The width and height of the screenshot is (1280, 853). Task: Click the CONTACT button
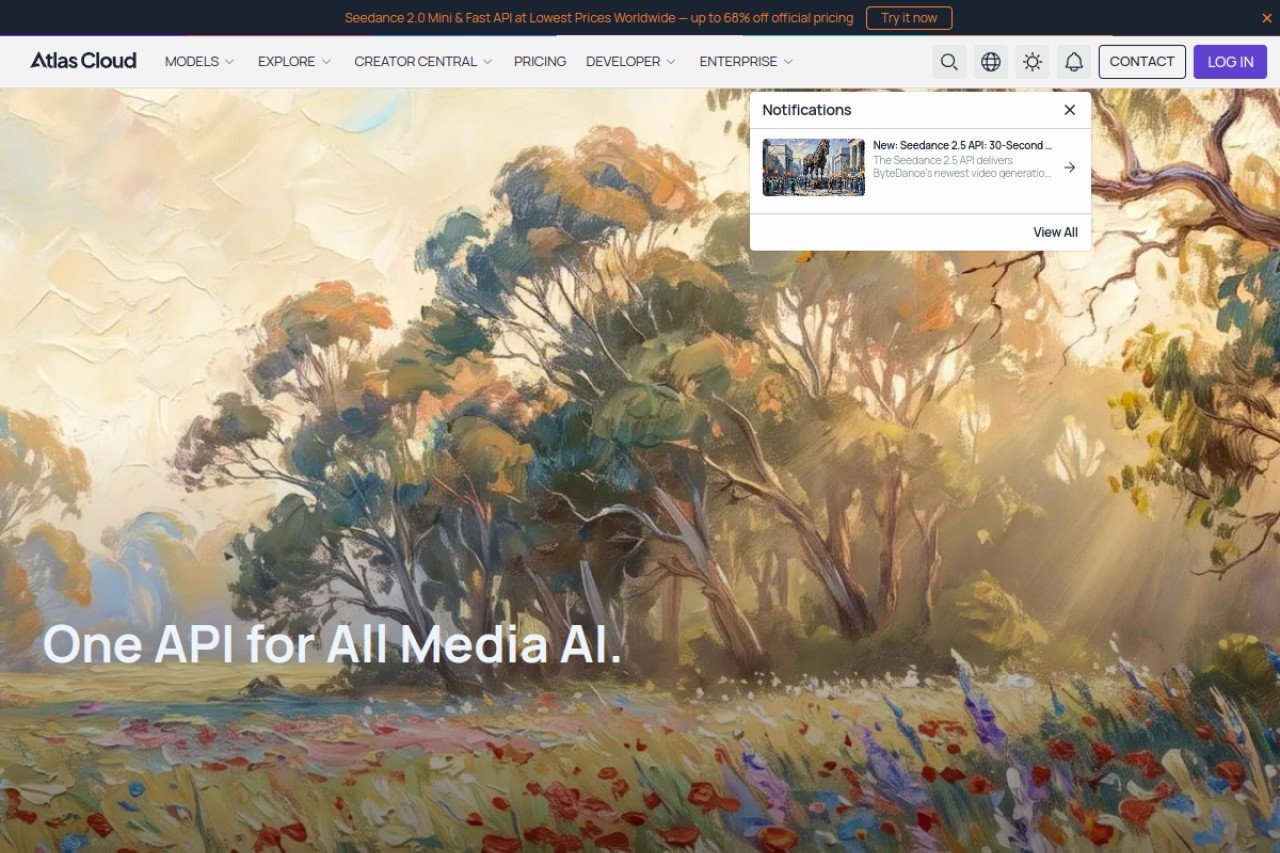1142,62
